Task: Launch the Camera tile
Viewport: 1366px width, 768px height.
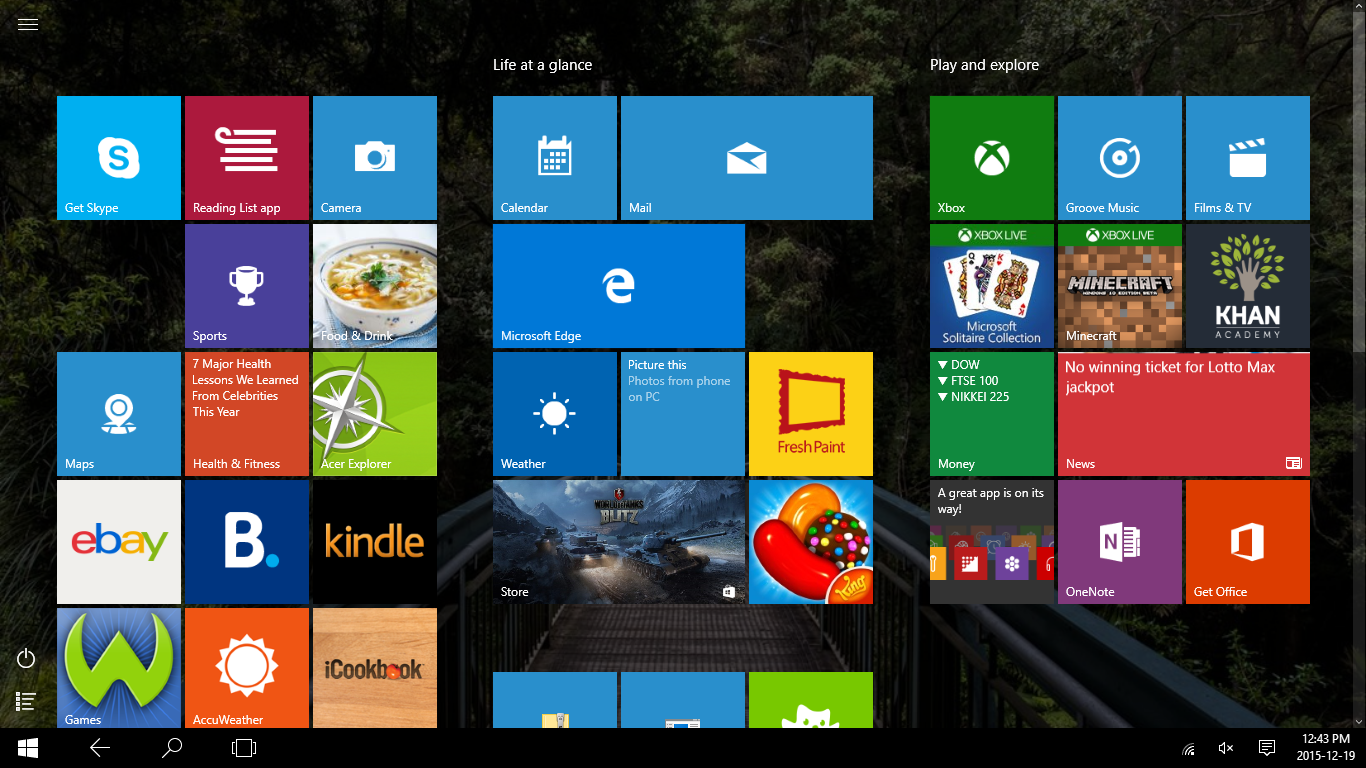Action: pos(375,158)
